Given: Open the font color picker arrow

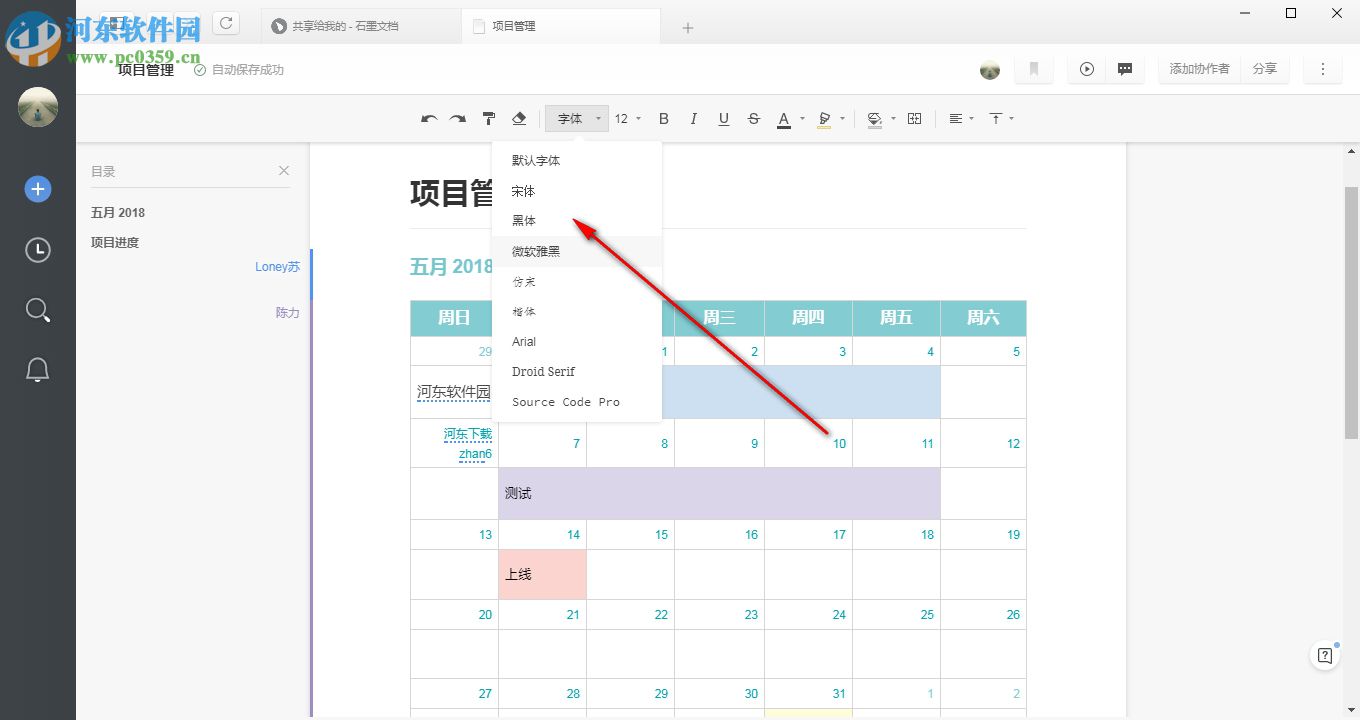Looking at the screenshot, I should coord(802,119).
